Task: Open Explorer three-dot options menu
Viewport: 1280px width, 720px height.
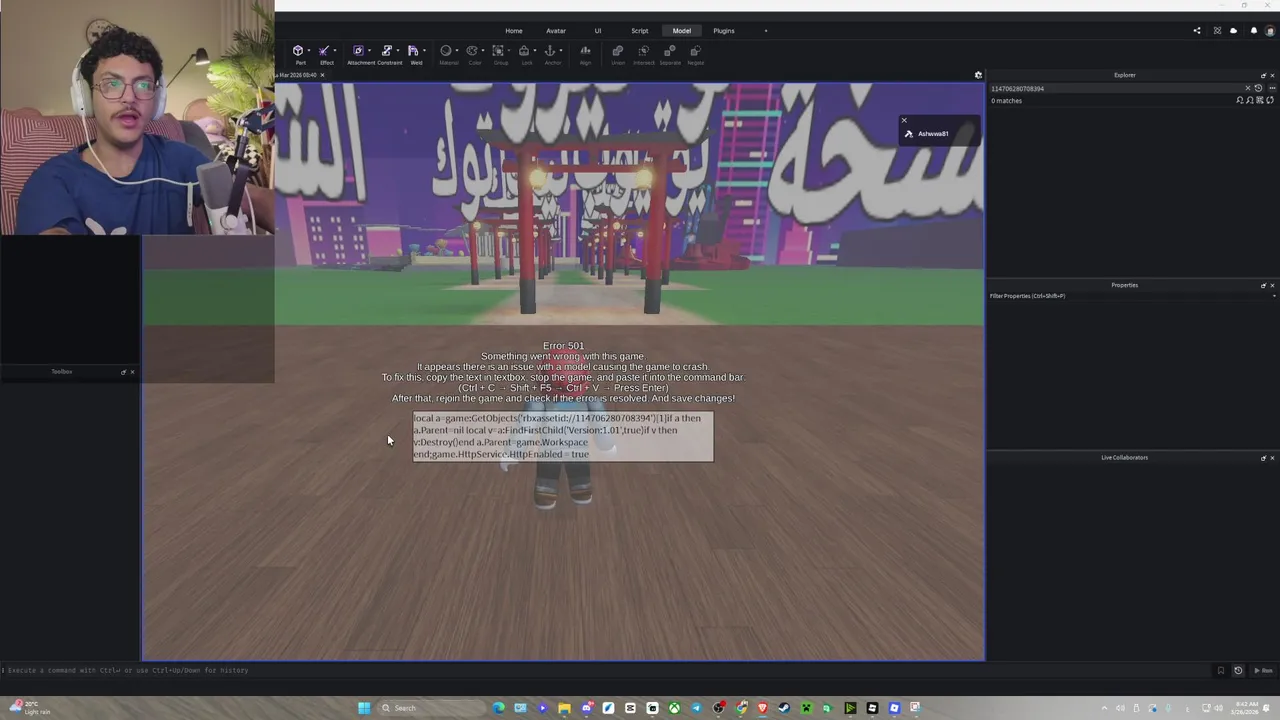Action: [1272, 88]
